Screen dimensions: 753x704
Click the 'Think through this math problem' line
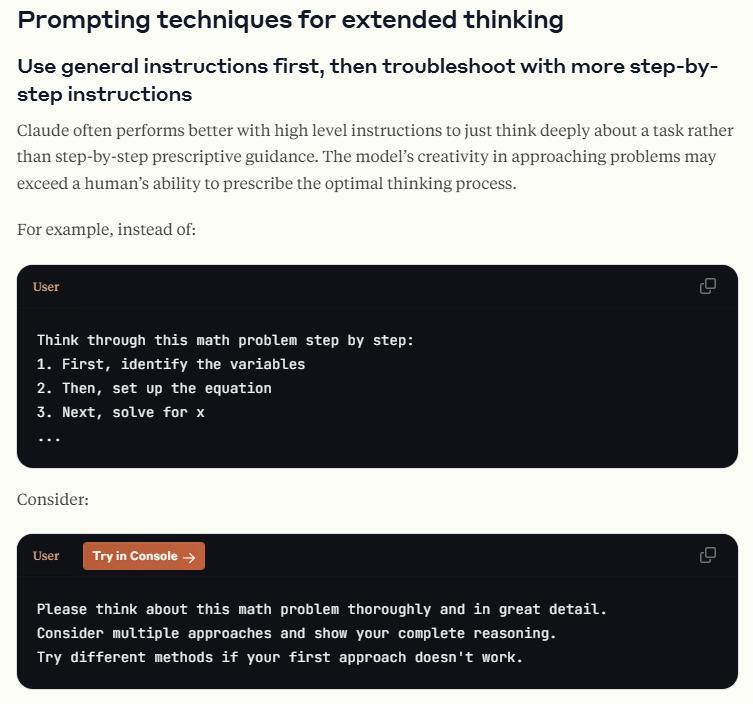(x=225, y=340)
